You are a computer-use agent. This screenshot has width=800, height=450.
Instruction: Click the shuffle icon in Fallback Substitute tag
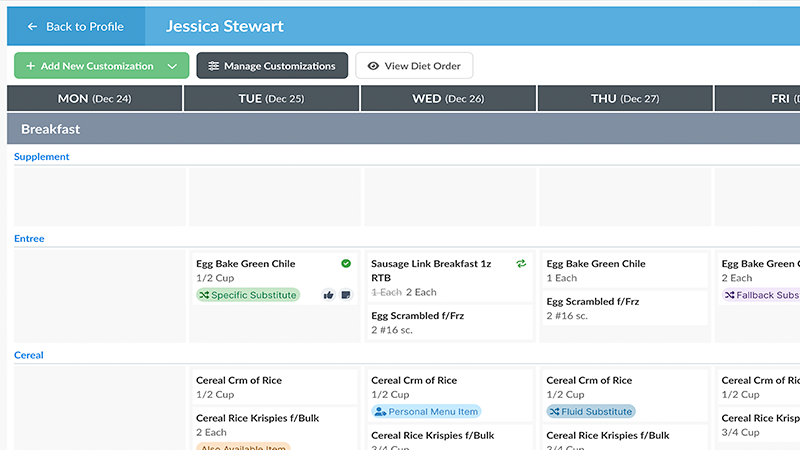tap(731, 295)
